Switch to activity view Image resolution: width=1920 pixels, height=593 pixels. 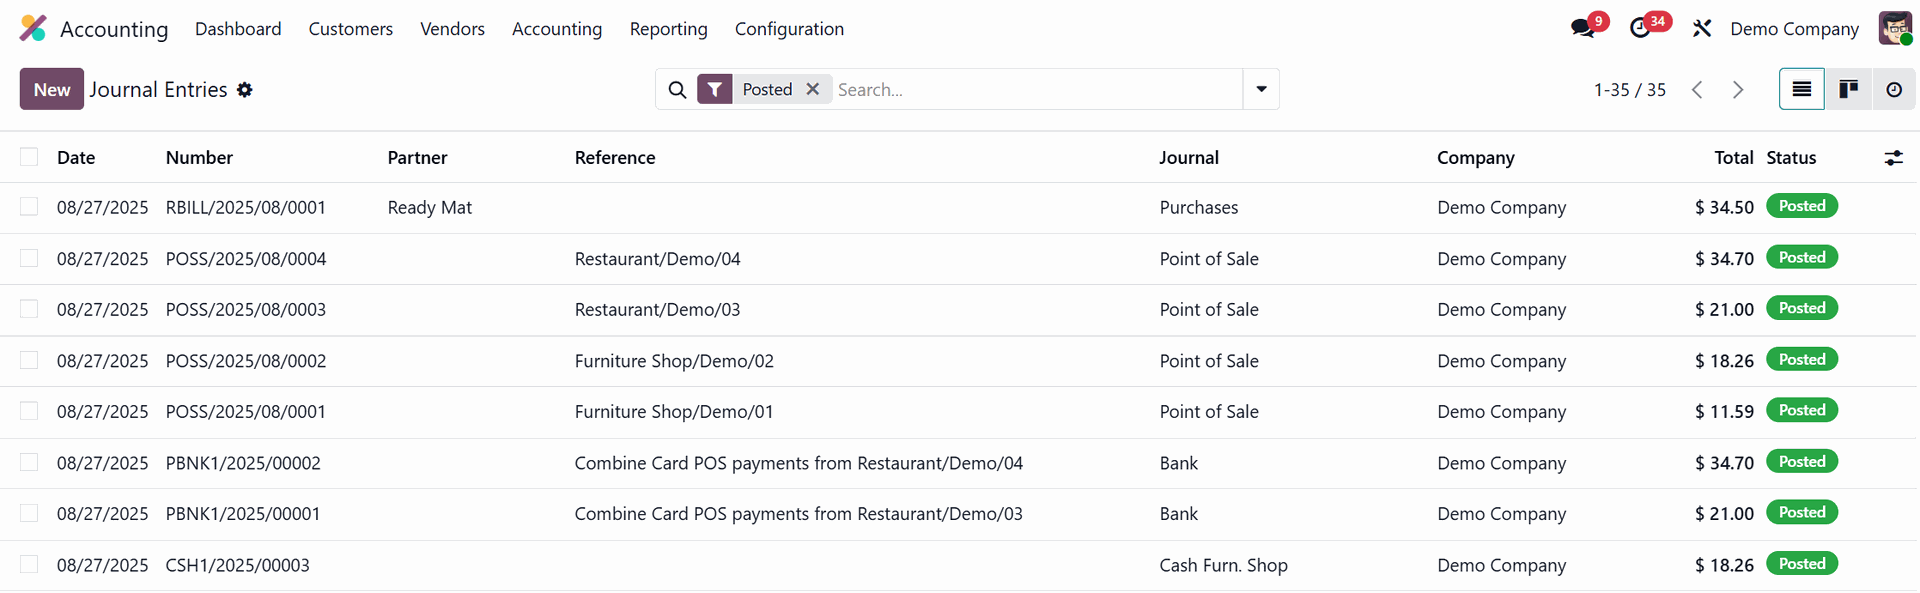1894,89
